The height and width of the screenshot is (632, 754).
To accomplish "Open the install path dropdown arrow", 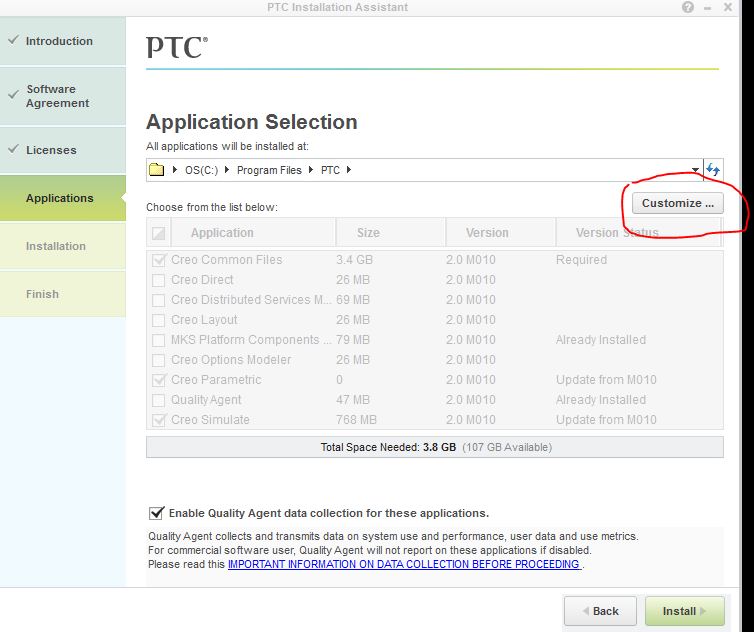I will (x=695, y=170).
